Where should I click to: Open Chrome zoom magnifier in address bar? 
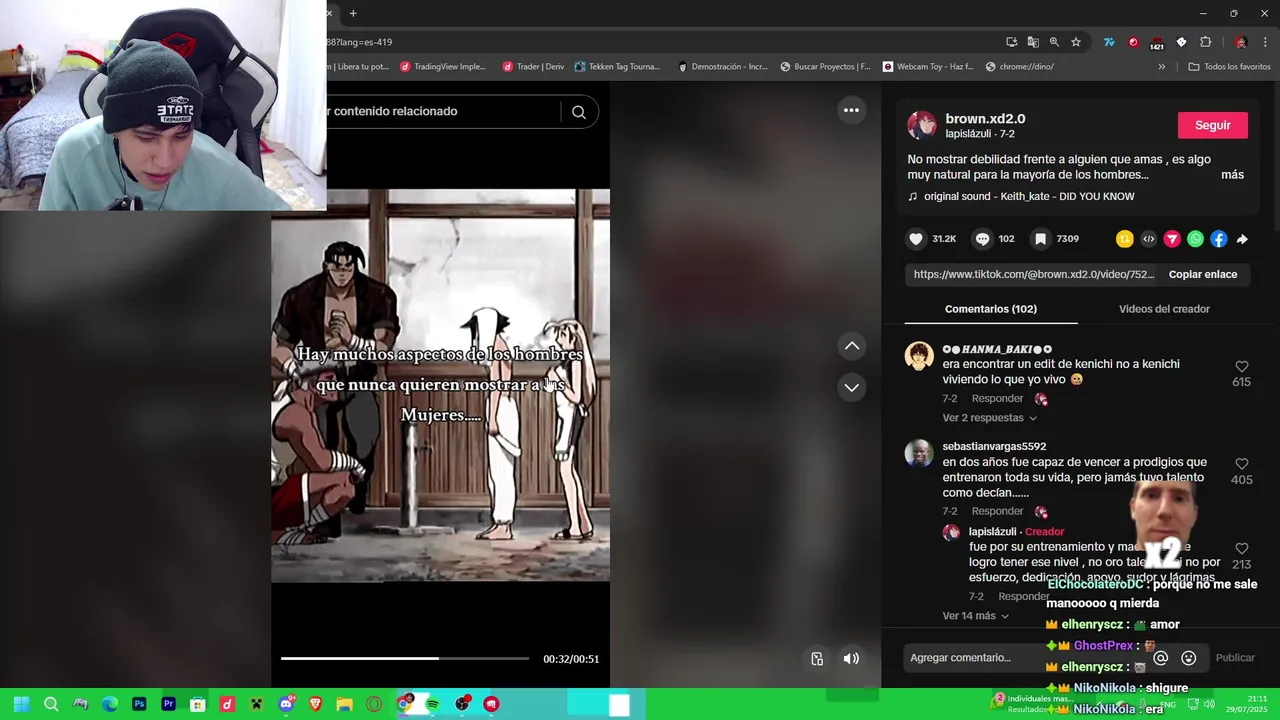(x=1054, y=42)
